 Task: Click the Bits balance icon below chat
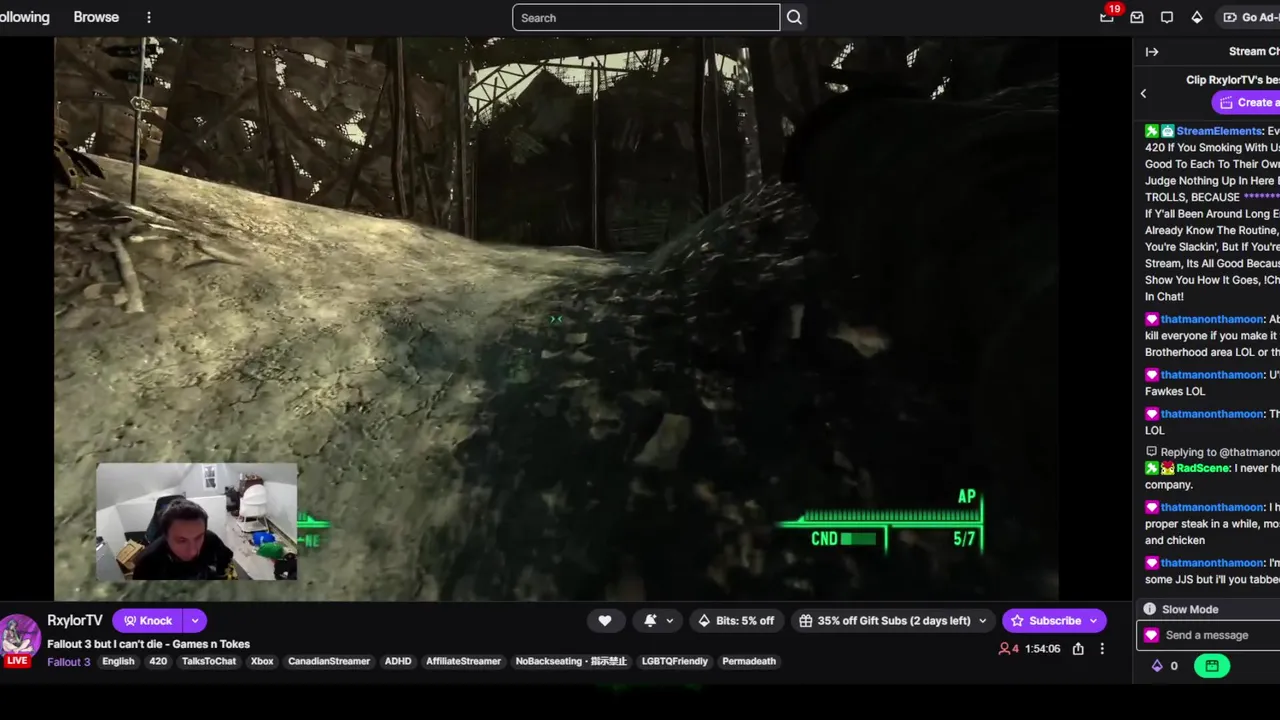click(x=1158, y=666)
